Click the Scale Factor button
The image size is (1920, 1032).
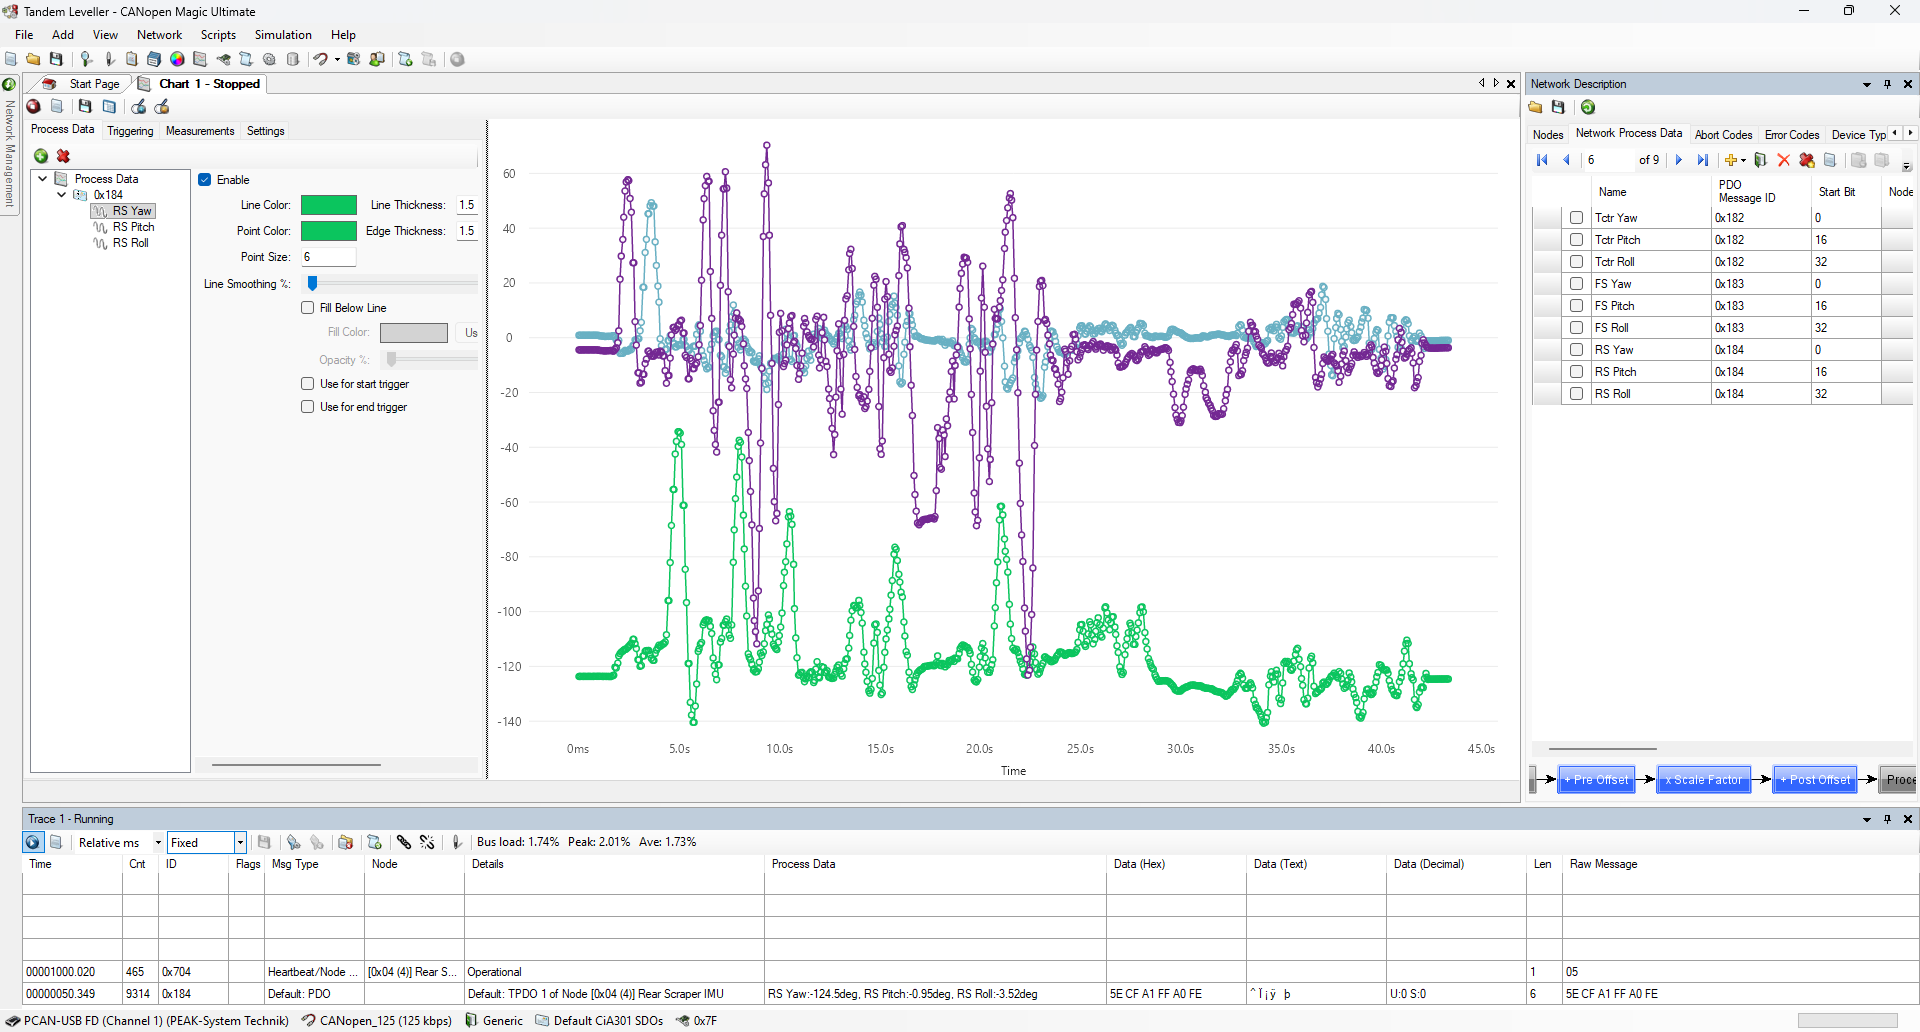(x=1704, y=780)
